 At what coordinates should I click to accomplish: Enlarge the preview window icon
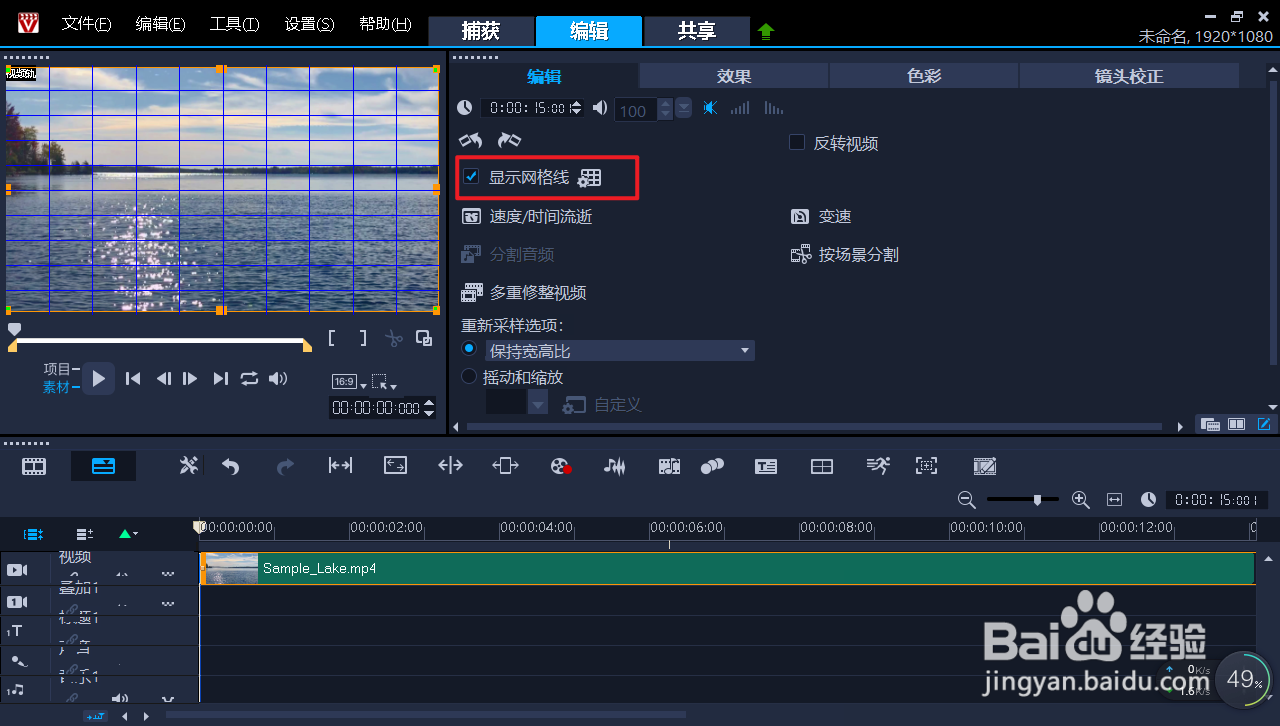tap(423, 338)
